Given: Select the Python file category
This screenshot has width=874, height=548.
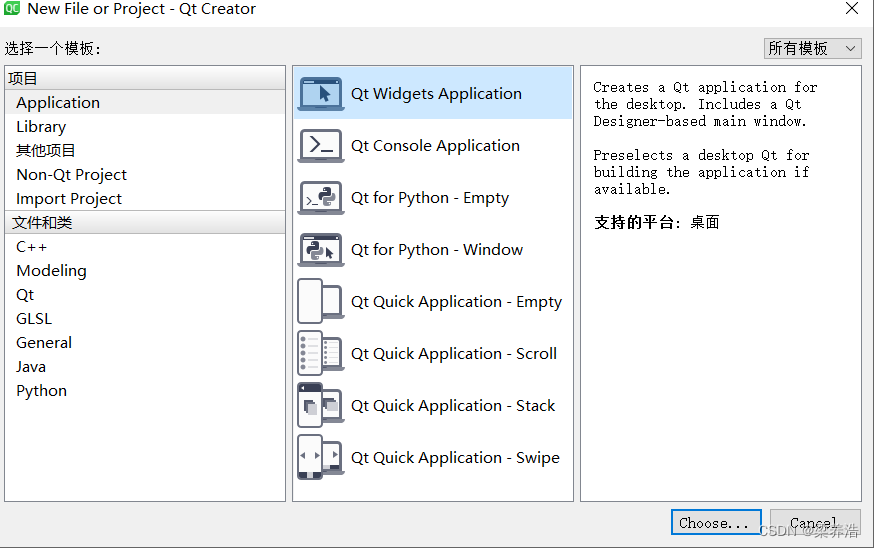Looking at the screenshot, I should pyautogui.click(x=41, y=391).
